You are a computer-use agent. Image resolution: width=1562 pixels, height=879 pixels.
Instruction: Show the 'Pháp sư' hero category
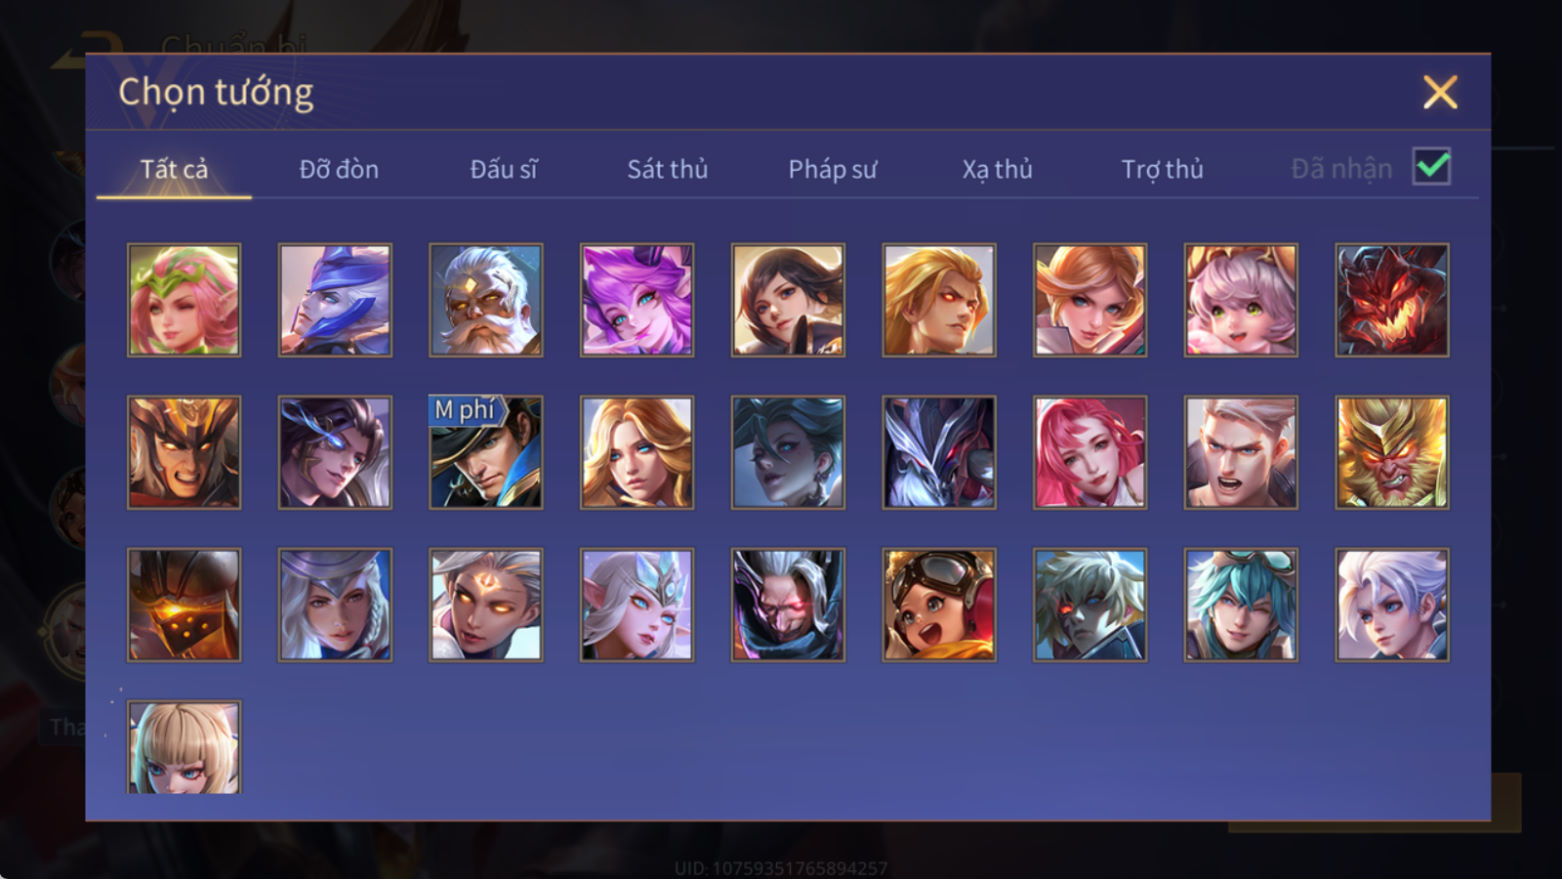point(832,169)
